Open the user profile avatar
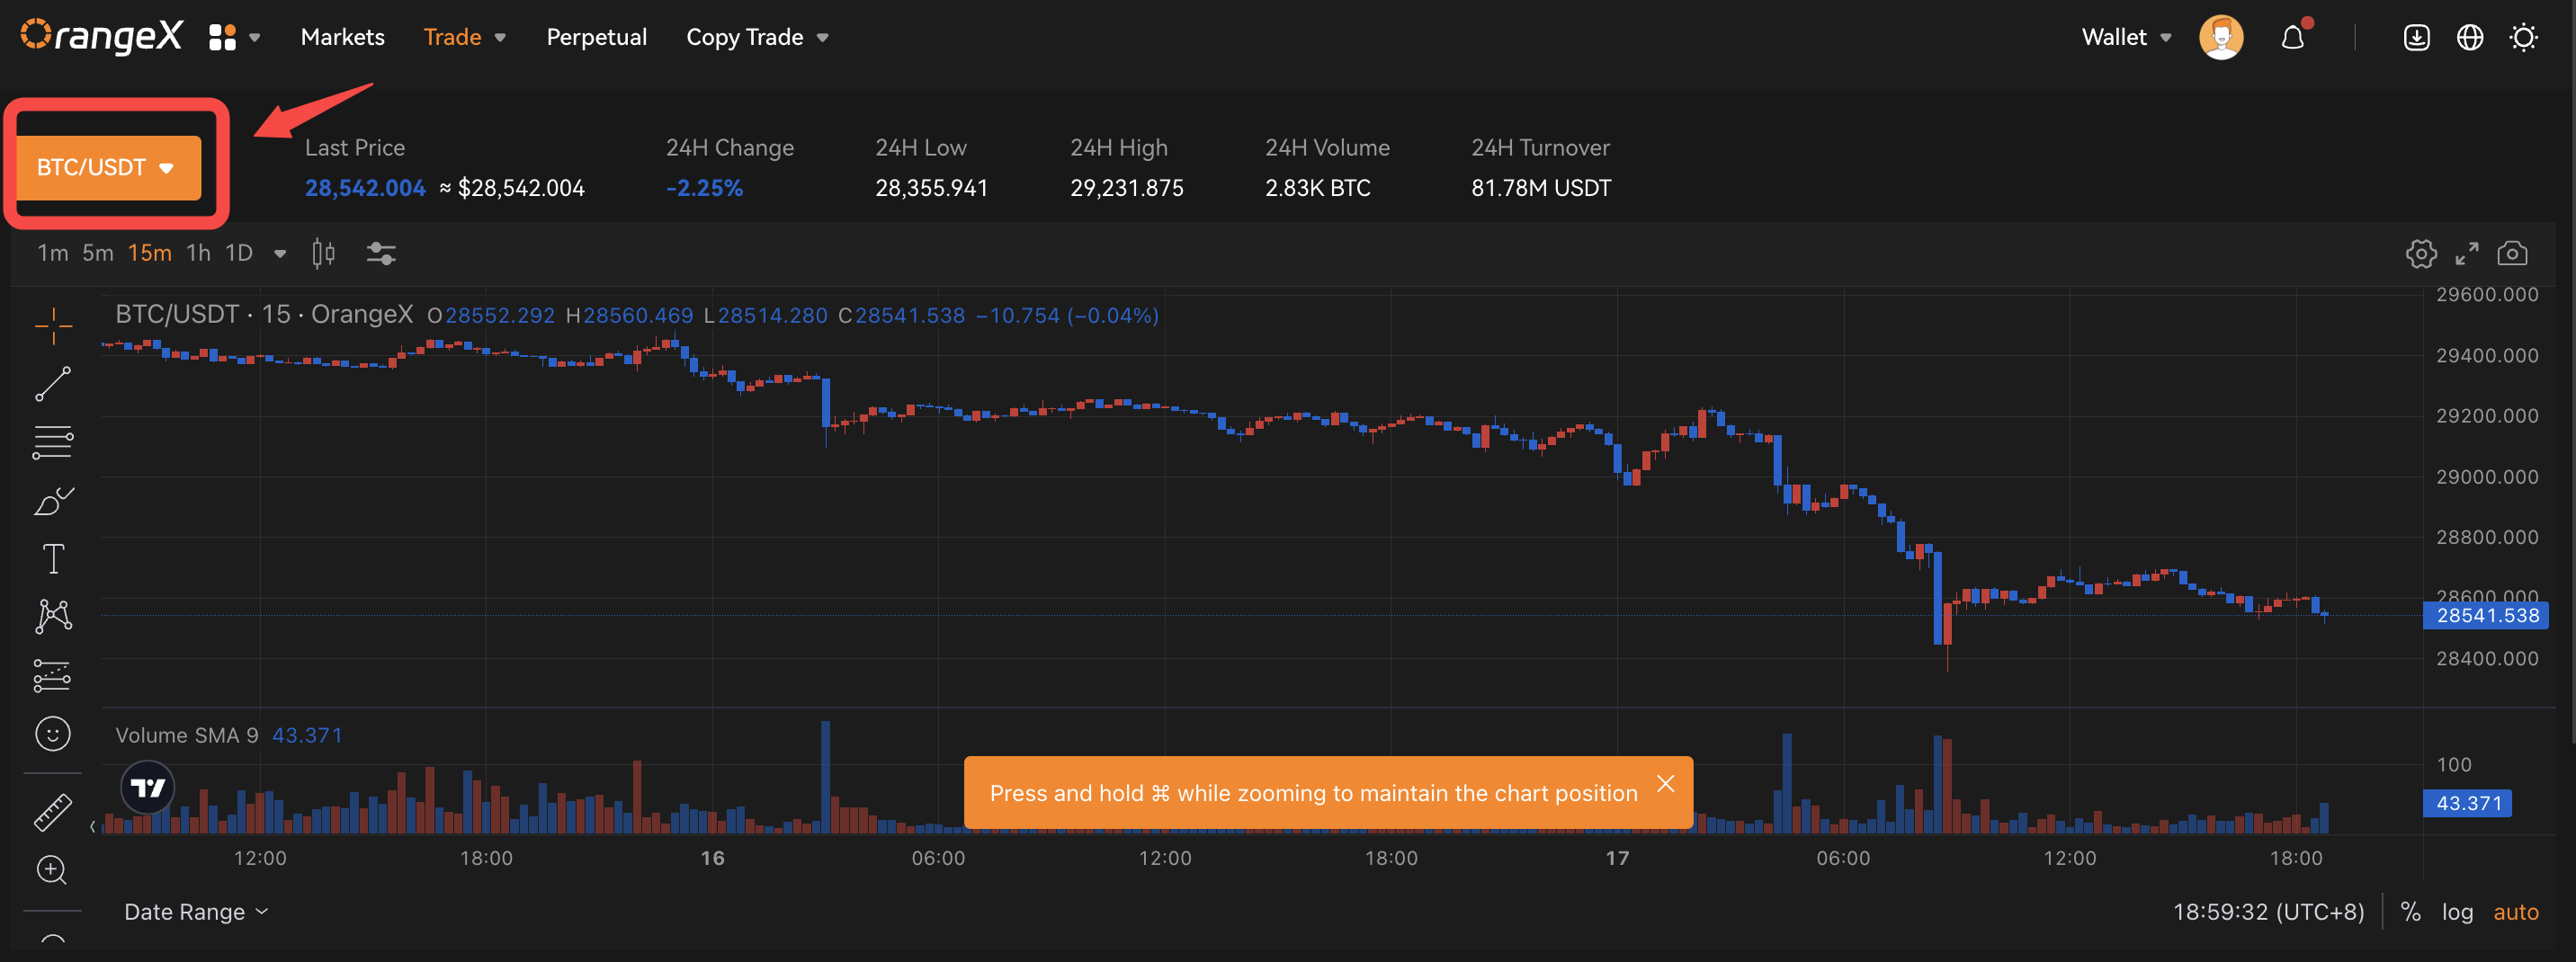The image size is (2576, 962). [x=2221, y=38]
